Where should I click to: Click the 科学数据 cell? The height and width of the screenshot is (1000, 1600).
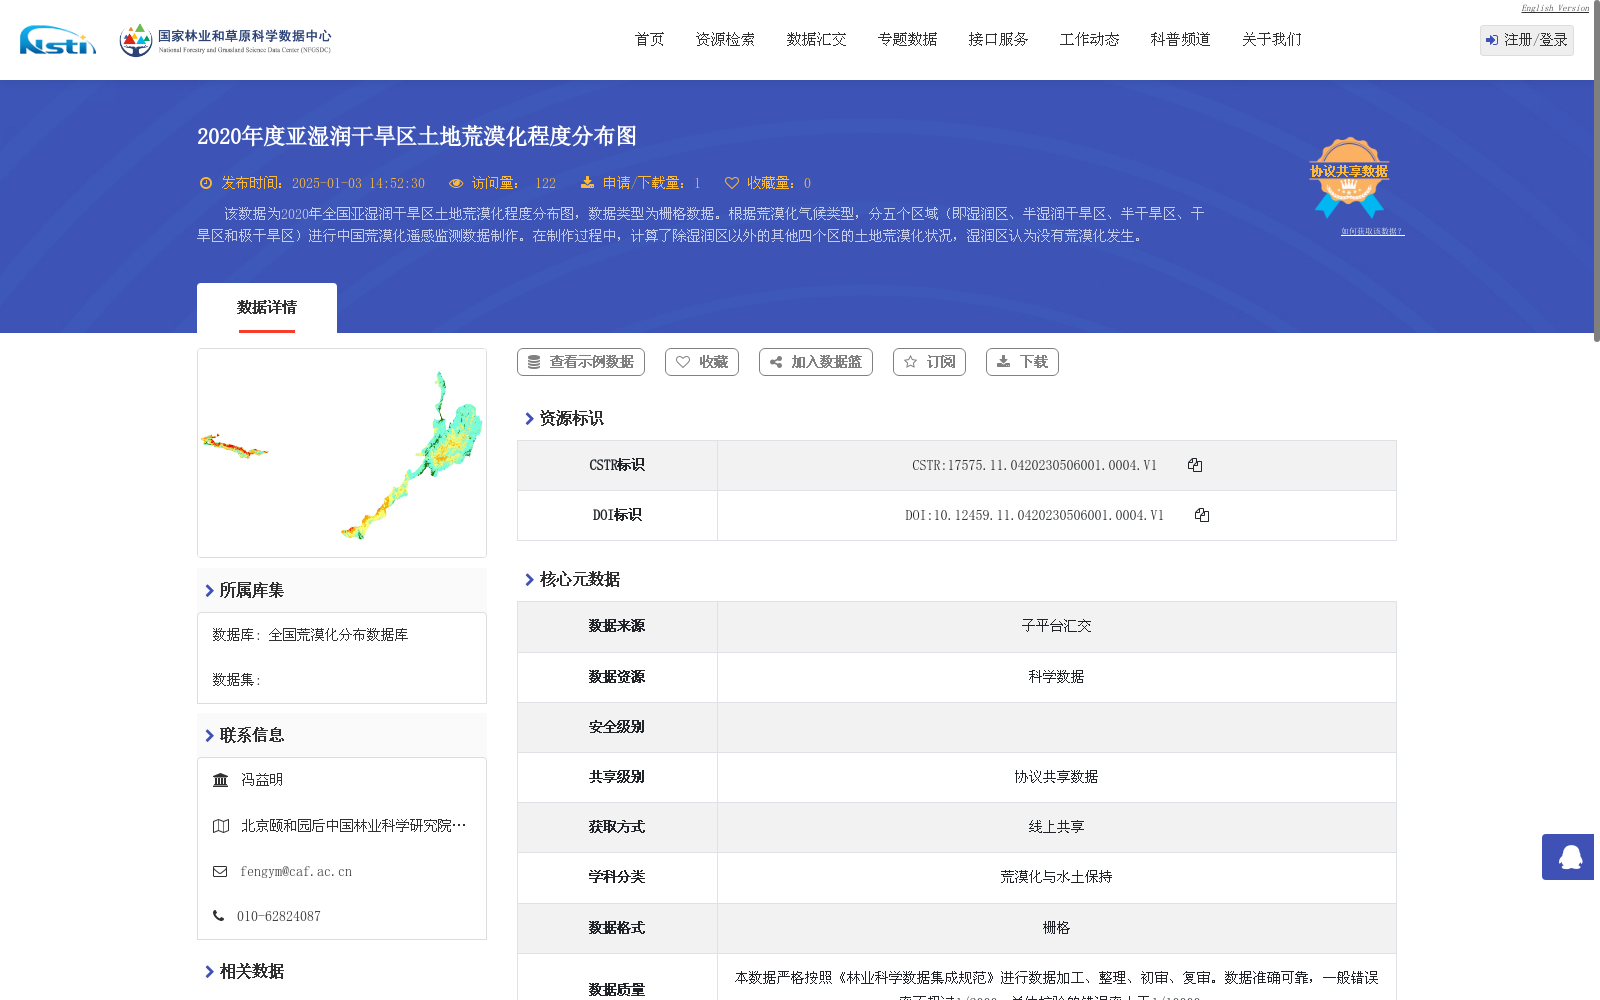pyautogui.click(x=1057, y=677)
